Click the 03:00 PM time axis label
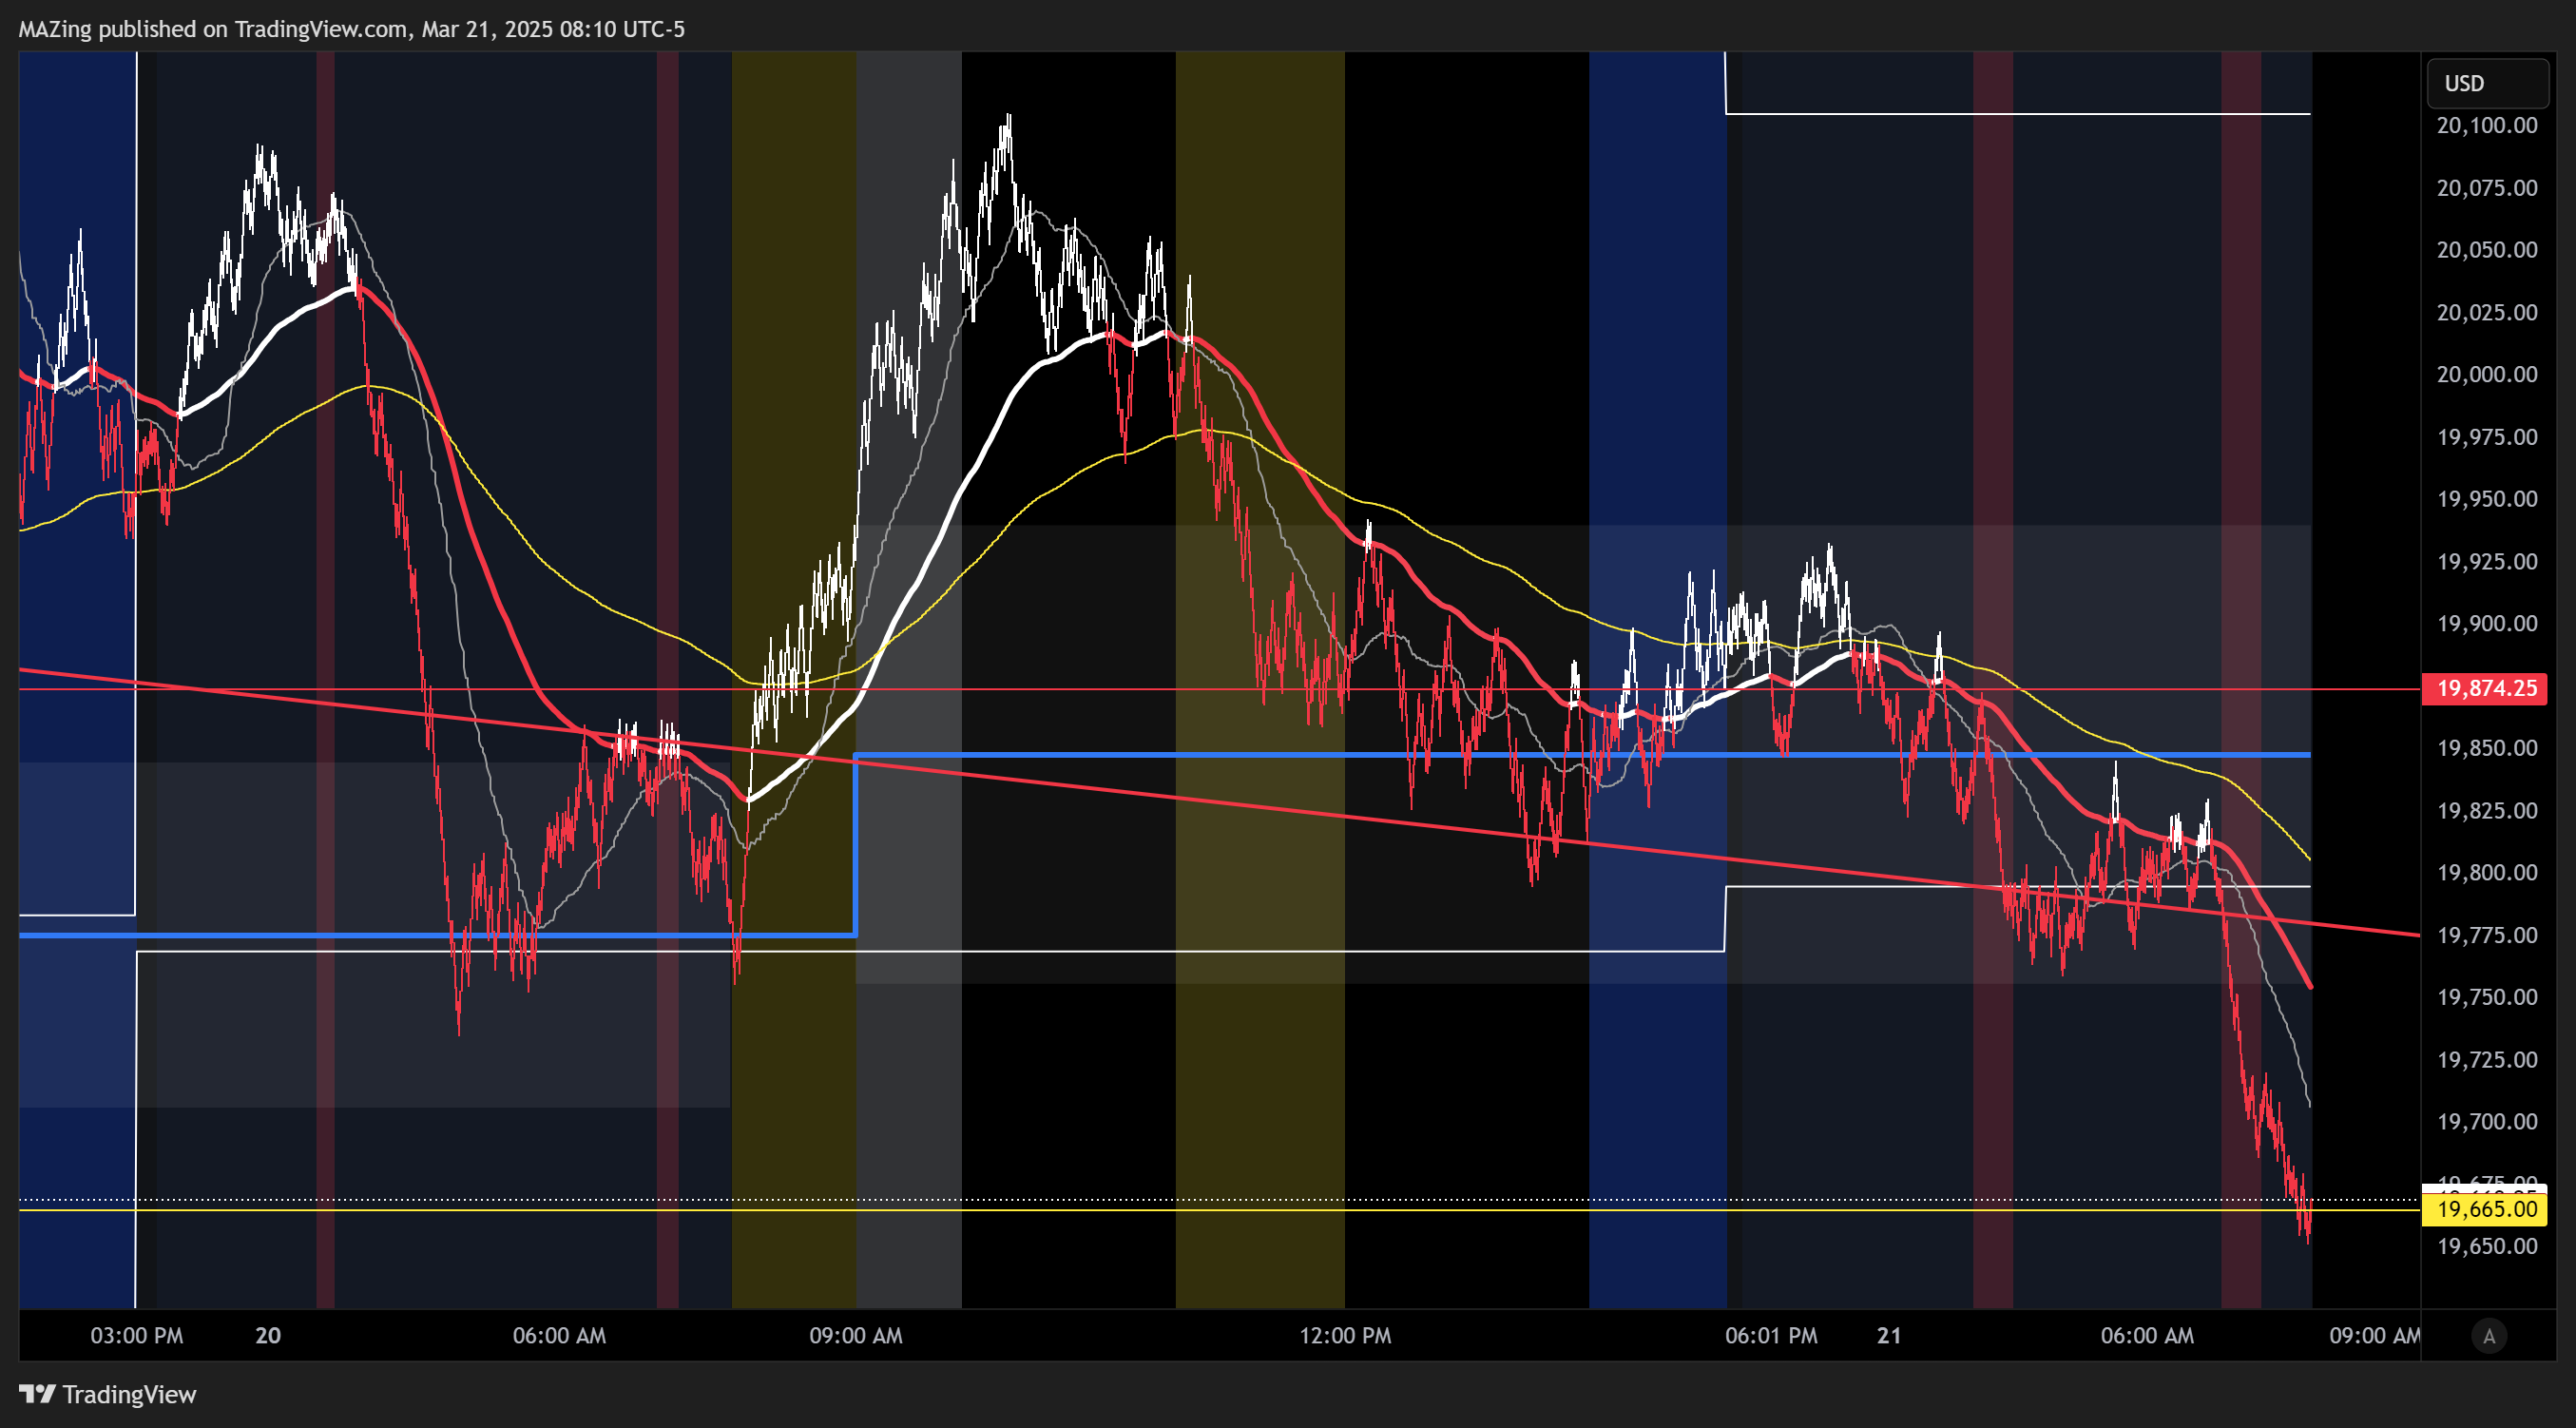Image resolution: width=2576 pixels, height=1428 pixels. (137, 1336)
